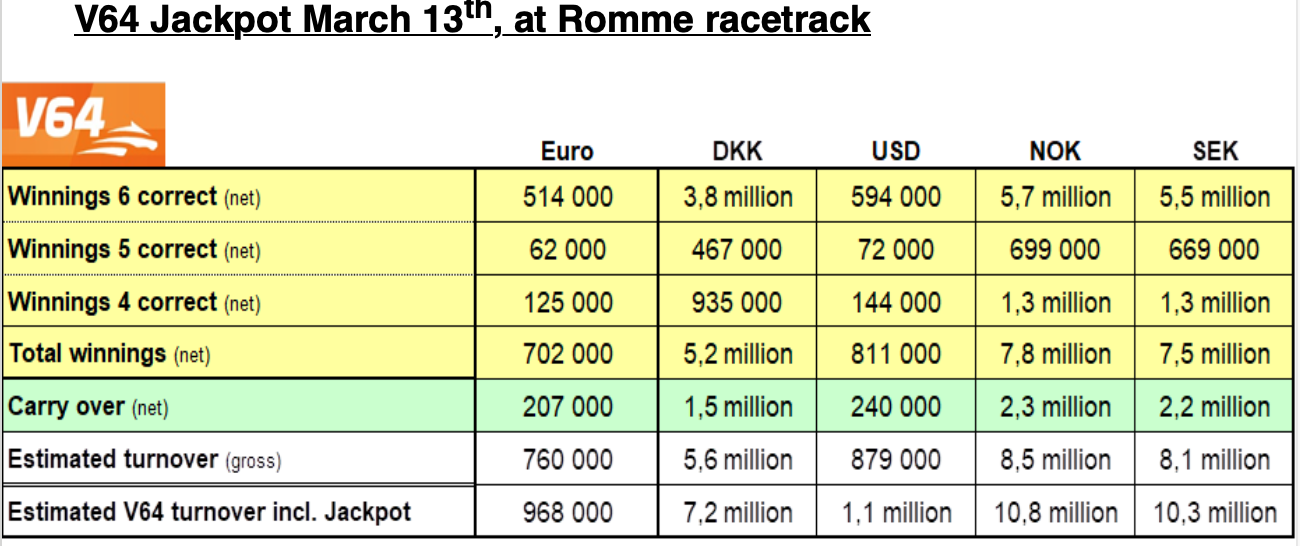Click the Winnings 4 correct row label
The image size is (1300, 546).
[134, 302]
